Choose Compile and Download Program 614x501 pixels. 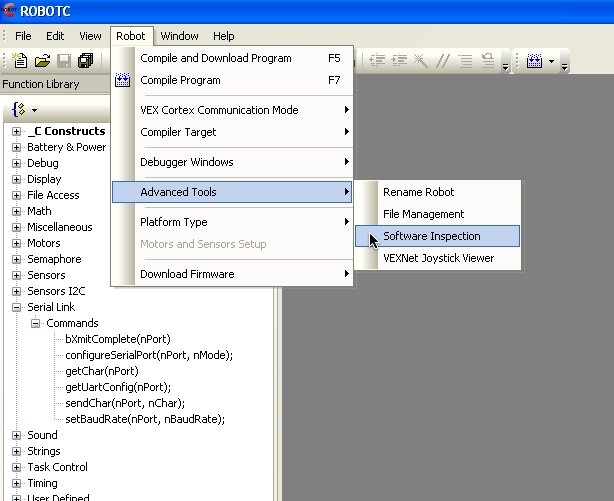232,58
